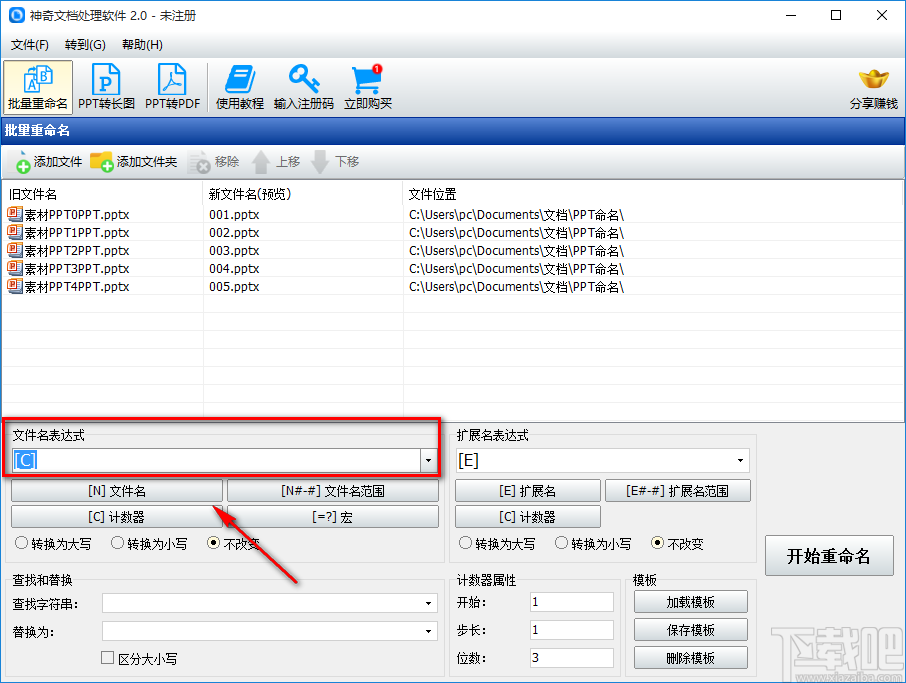This screenshot has width=906, height=683.
Task: Select file icon of 素材PPT3PPT.pptx
Action: [15, 268]
